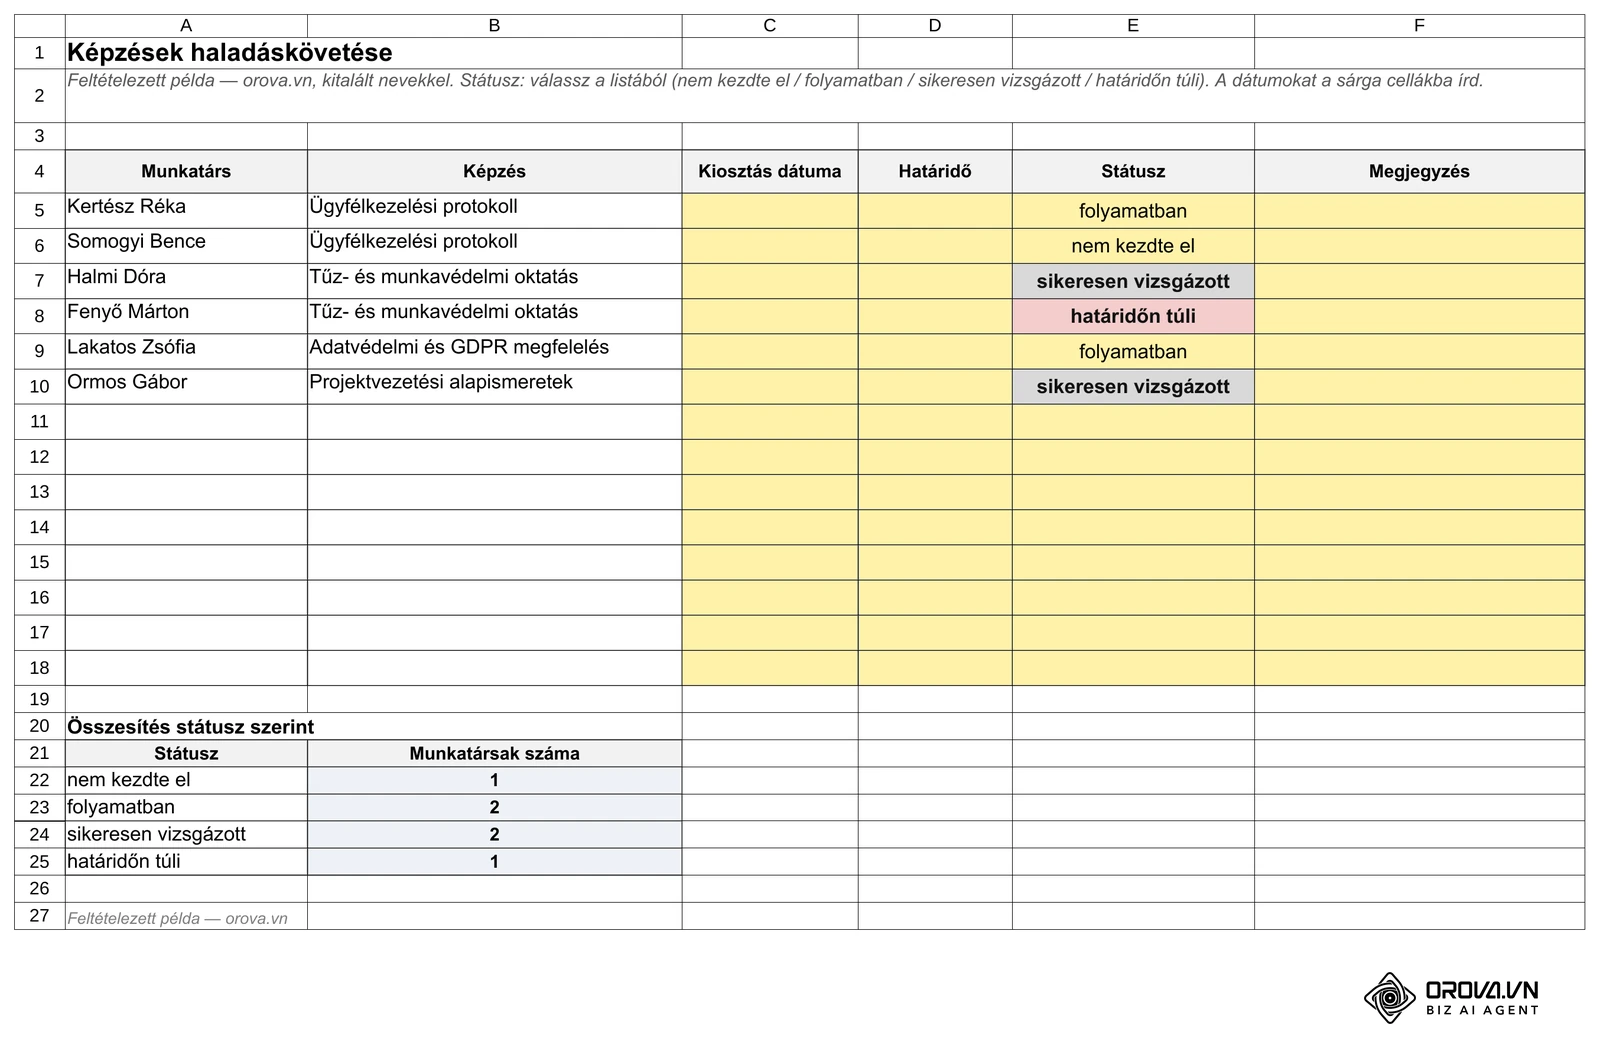Click the column F header letter

click(x=1419, y=26)
